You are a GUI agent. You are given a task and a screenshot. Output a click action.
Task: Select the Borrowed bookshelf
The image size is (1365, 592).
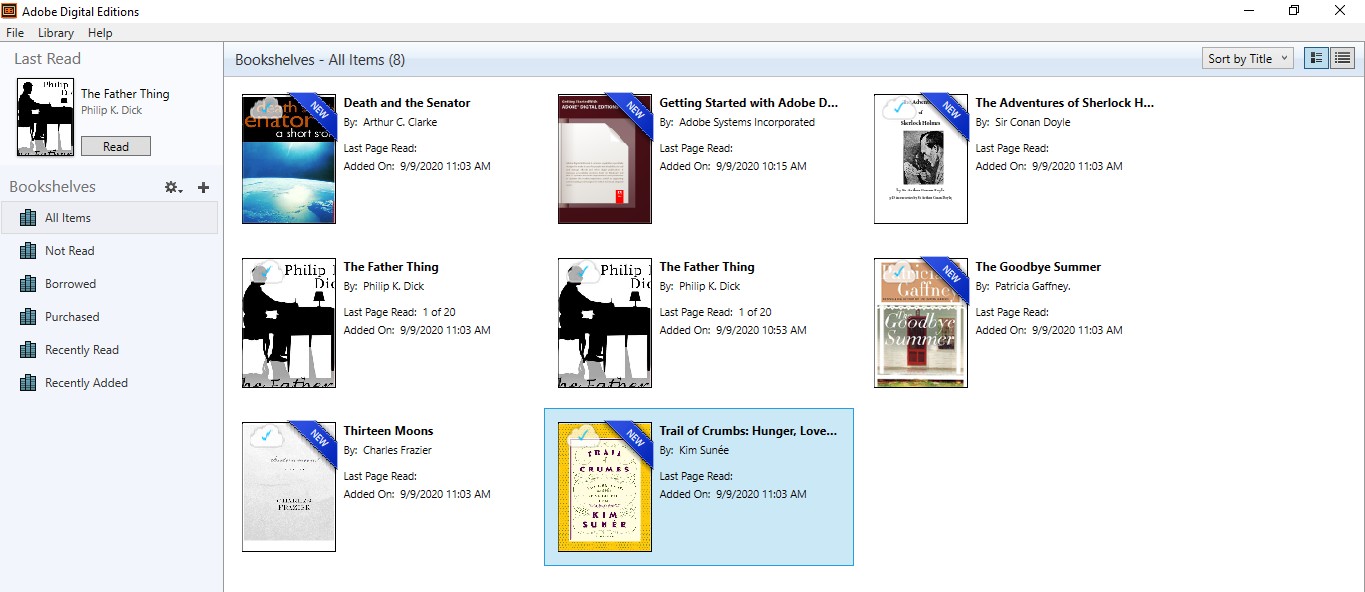coord(70,284)
